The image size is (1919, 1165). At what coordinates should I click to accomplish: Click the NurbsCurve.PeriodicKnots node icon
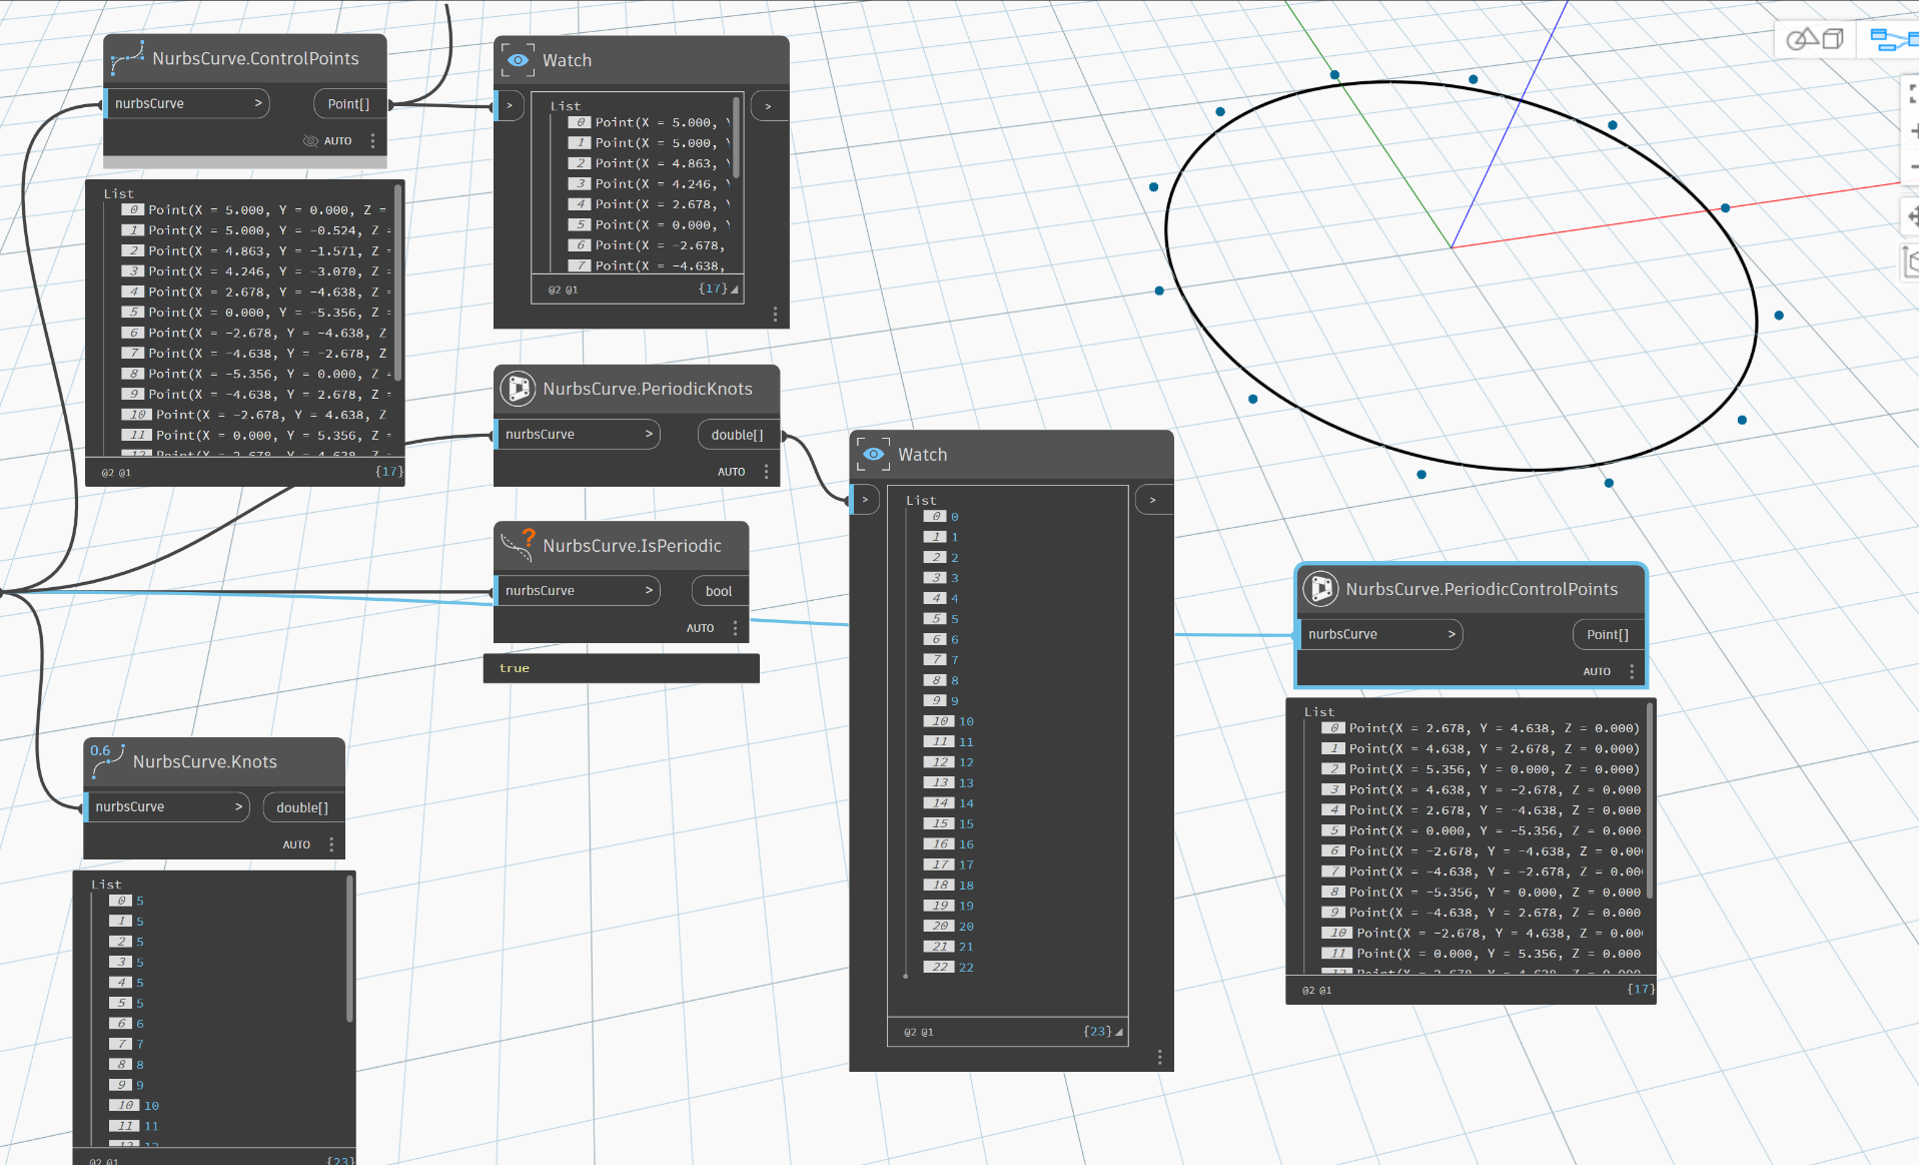(x=518, y=388)
